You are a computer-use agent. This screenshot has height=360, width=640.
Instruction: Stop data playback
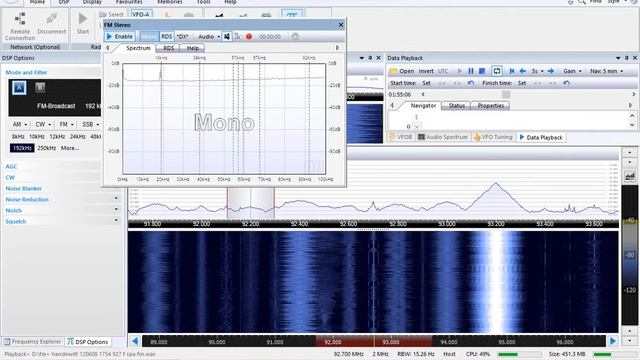coord(482,71)
